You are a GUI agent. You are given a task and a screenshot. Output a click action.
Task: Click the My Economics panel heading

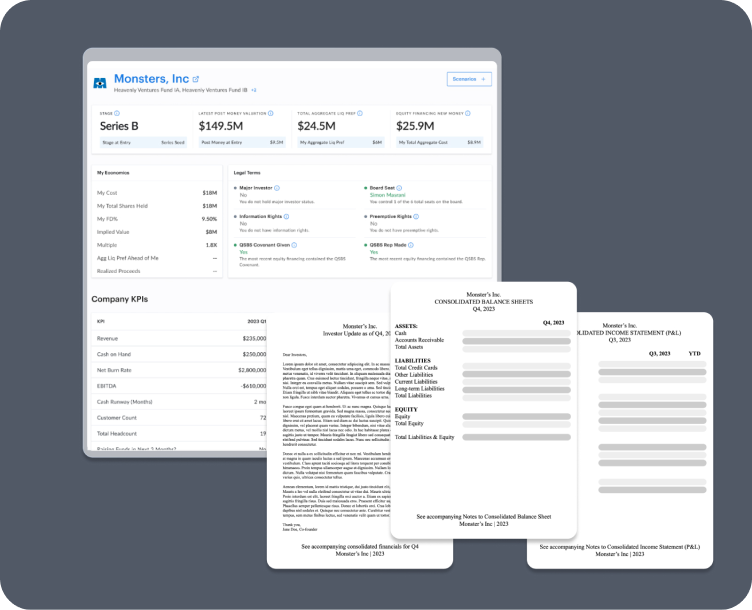click(113, 173)
